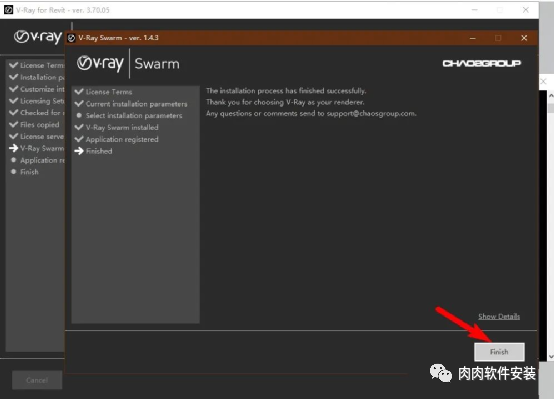Click the V-Ray logo in Revit installer
554x399 pixels.
point(38,37)
